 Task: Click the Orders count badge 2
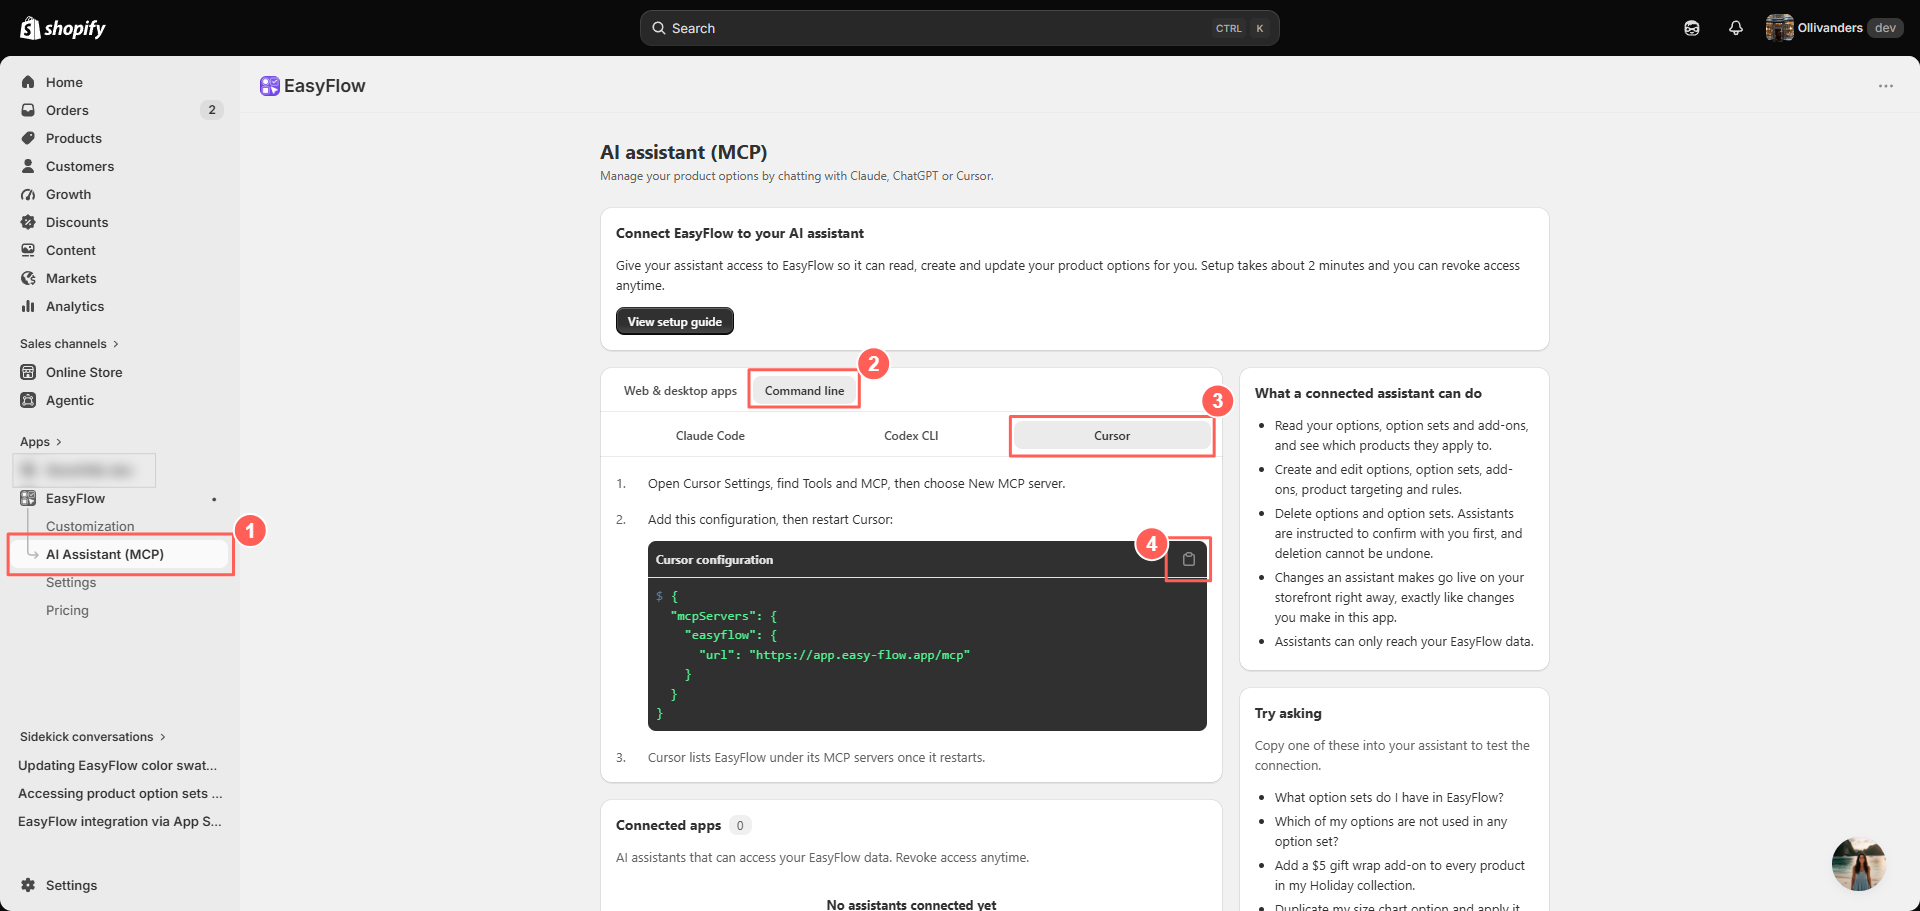(x=212, y=110)
